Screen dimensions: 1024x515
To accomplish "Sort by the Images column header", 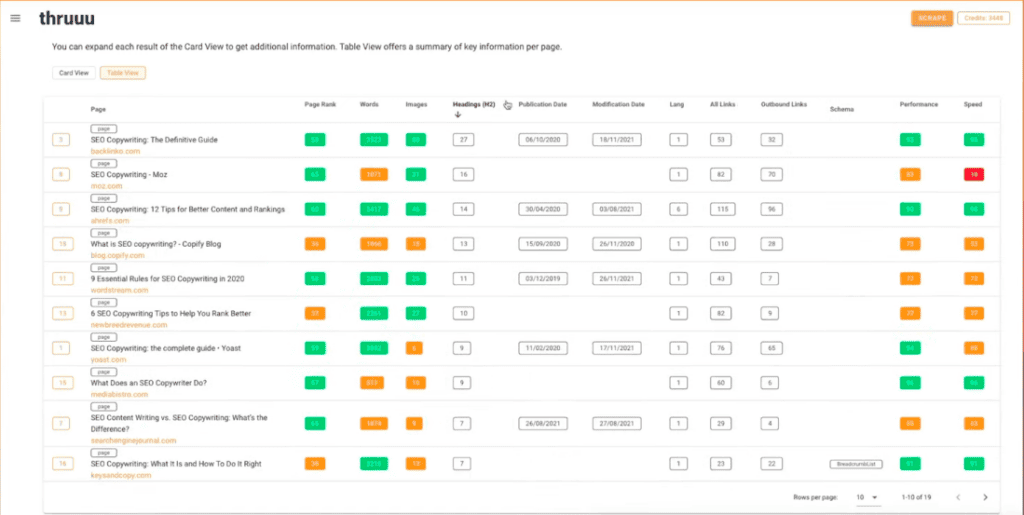I will (416, 104).
